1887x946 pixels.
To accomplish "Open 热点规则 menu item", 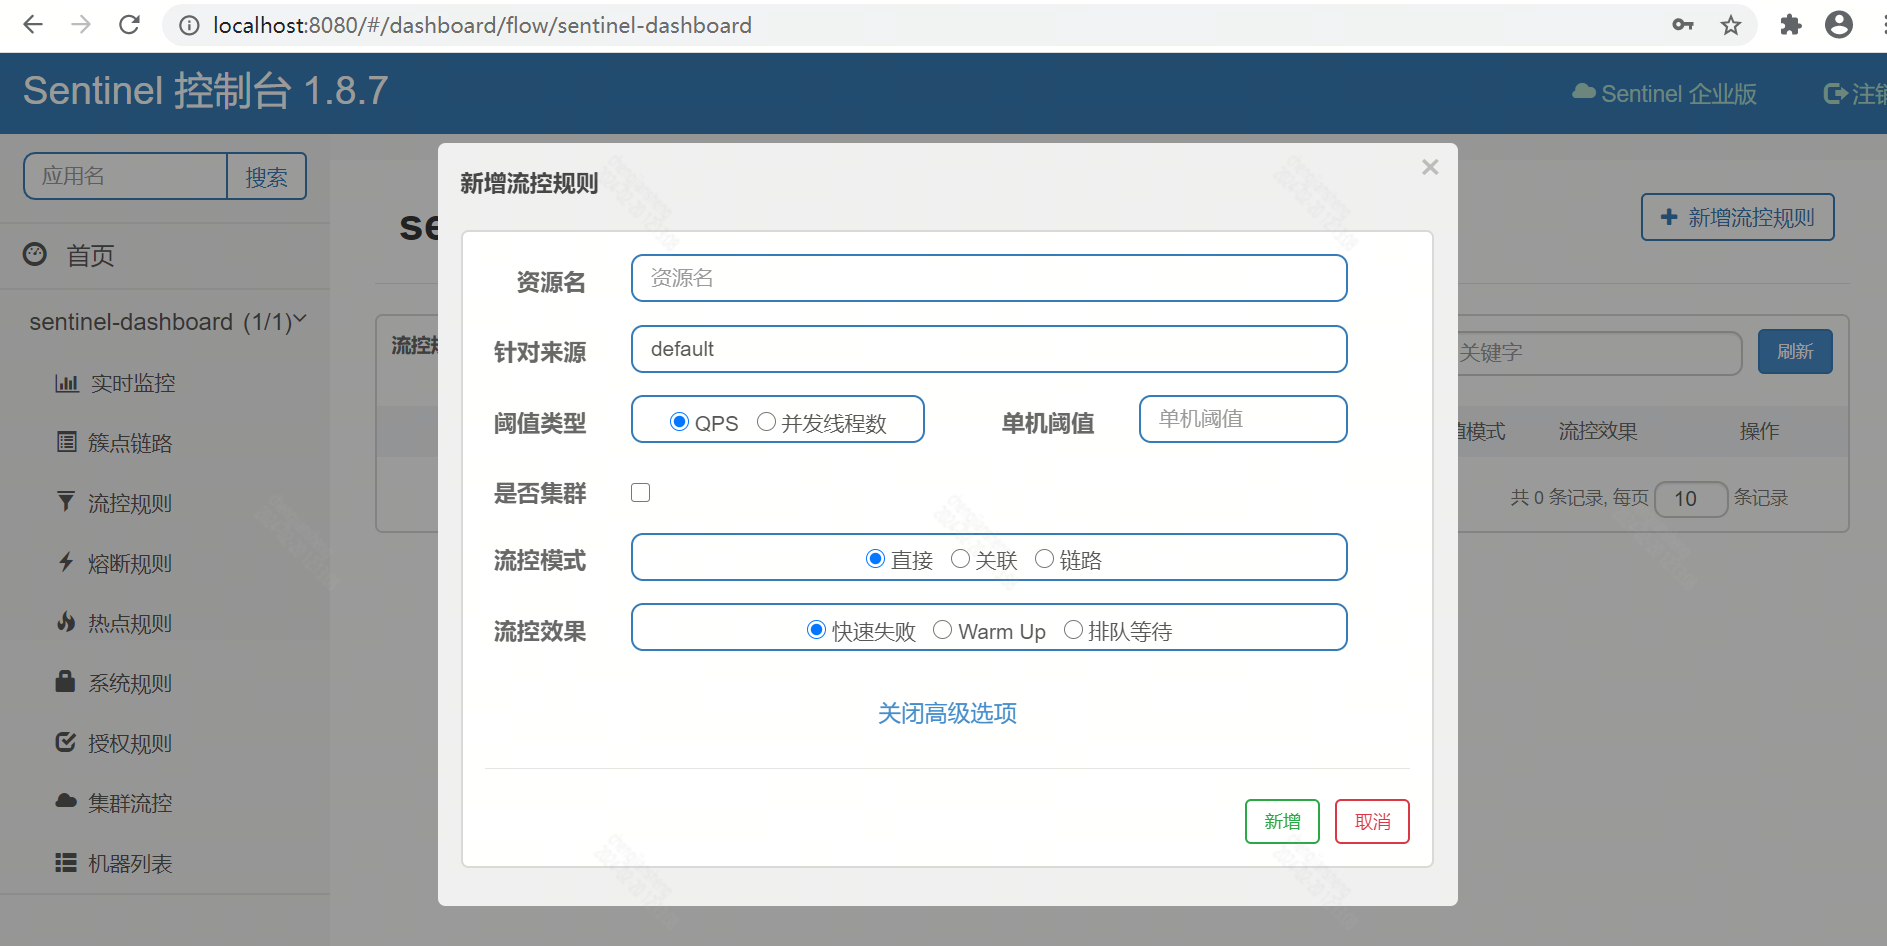I will click(x=130, y=623).
